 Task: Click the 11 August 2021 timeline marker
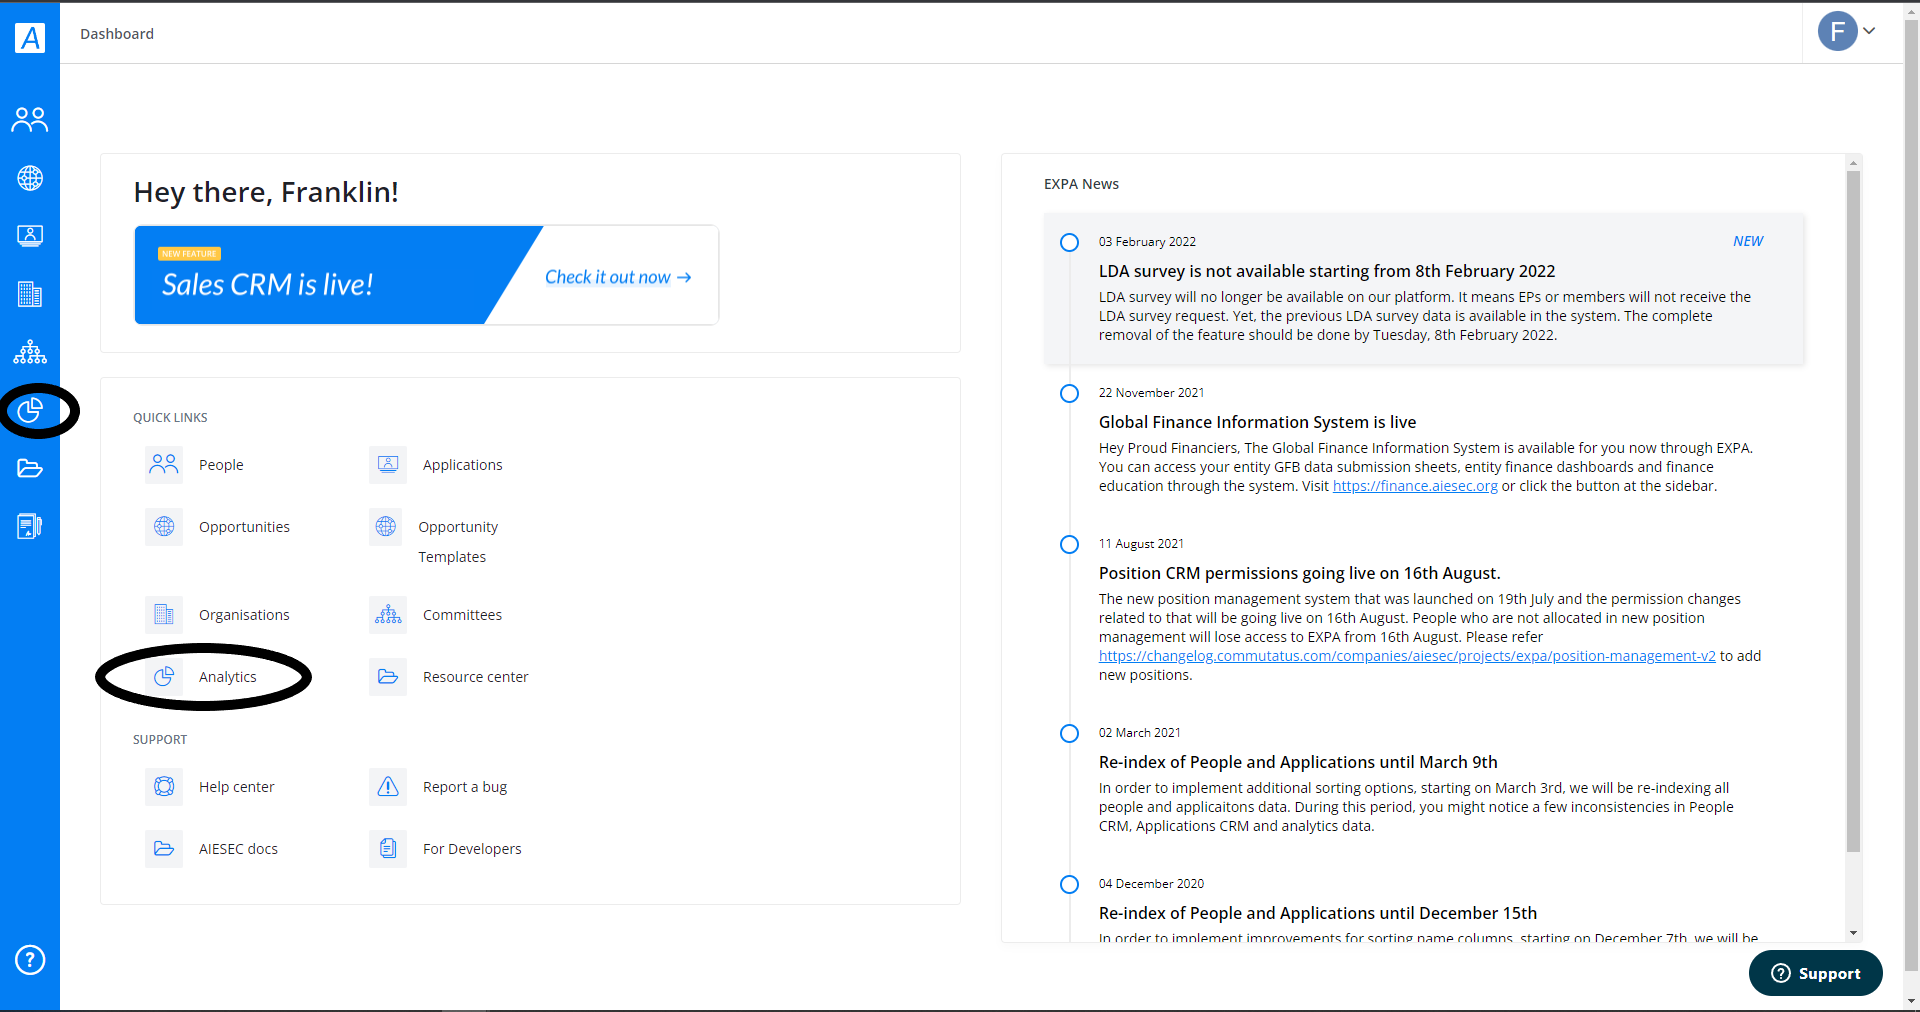coord(1069,544)
